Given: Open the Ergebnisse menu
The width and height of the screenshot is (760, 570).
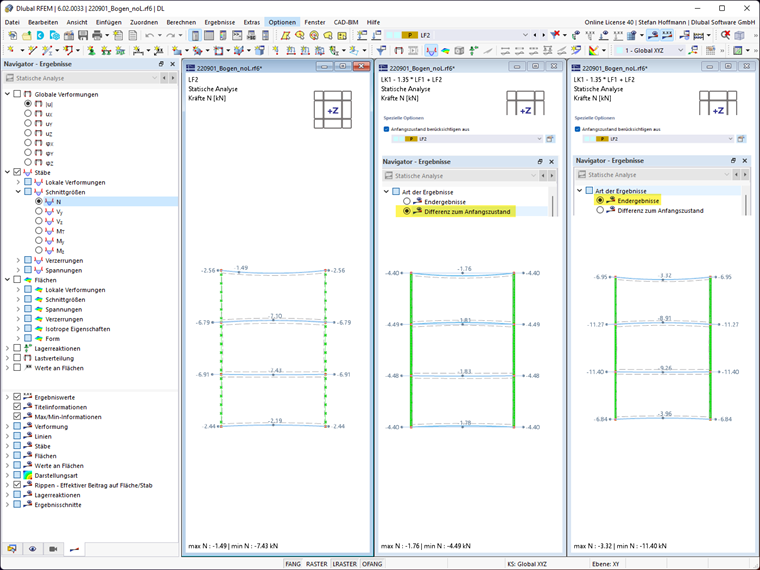Looking at the screenshot, I should point(220,22).
